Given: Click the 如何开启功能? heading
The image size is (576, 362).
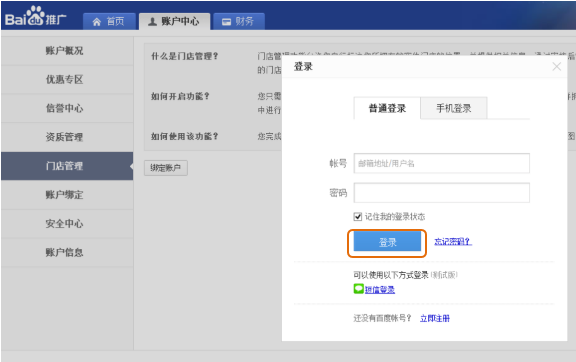Looking at the screenshot, I should click(180, 96).
